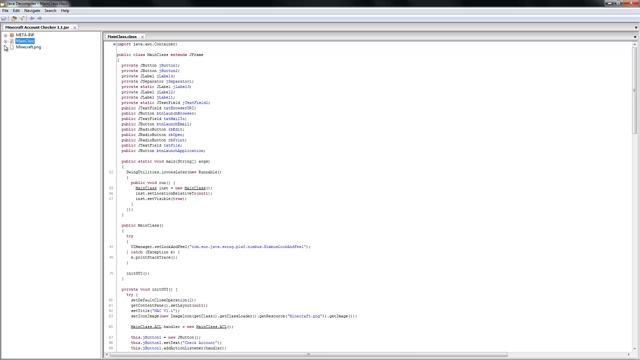Screen dimensions: 640x360
Task: Click the Backward navigation arrow icon
Action: pos(32,18)
